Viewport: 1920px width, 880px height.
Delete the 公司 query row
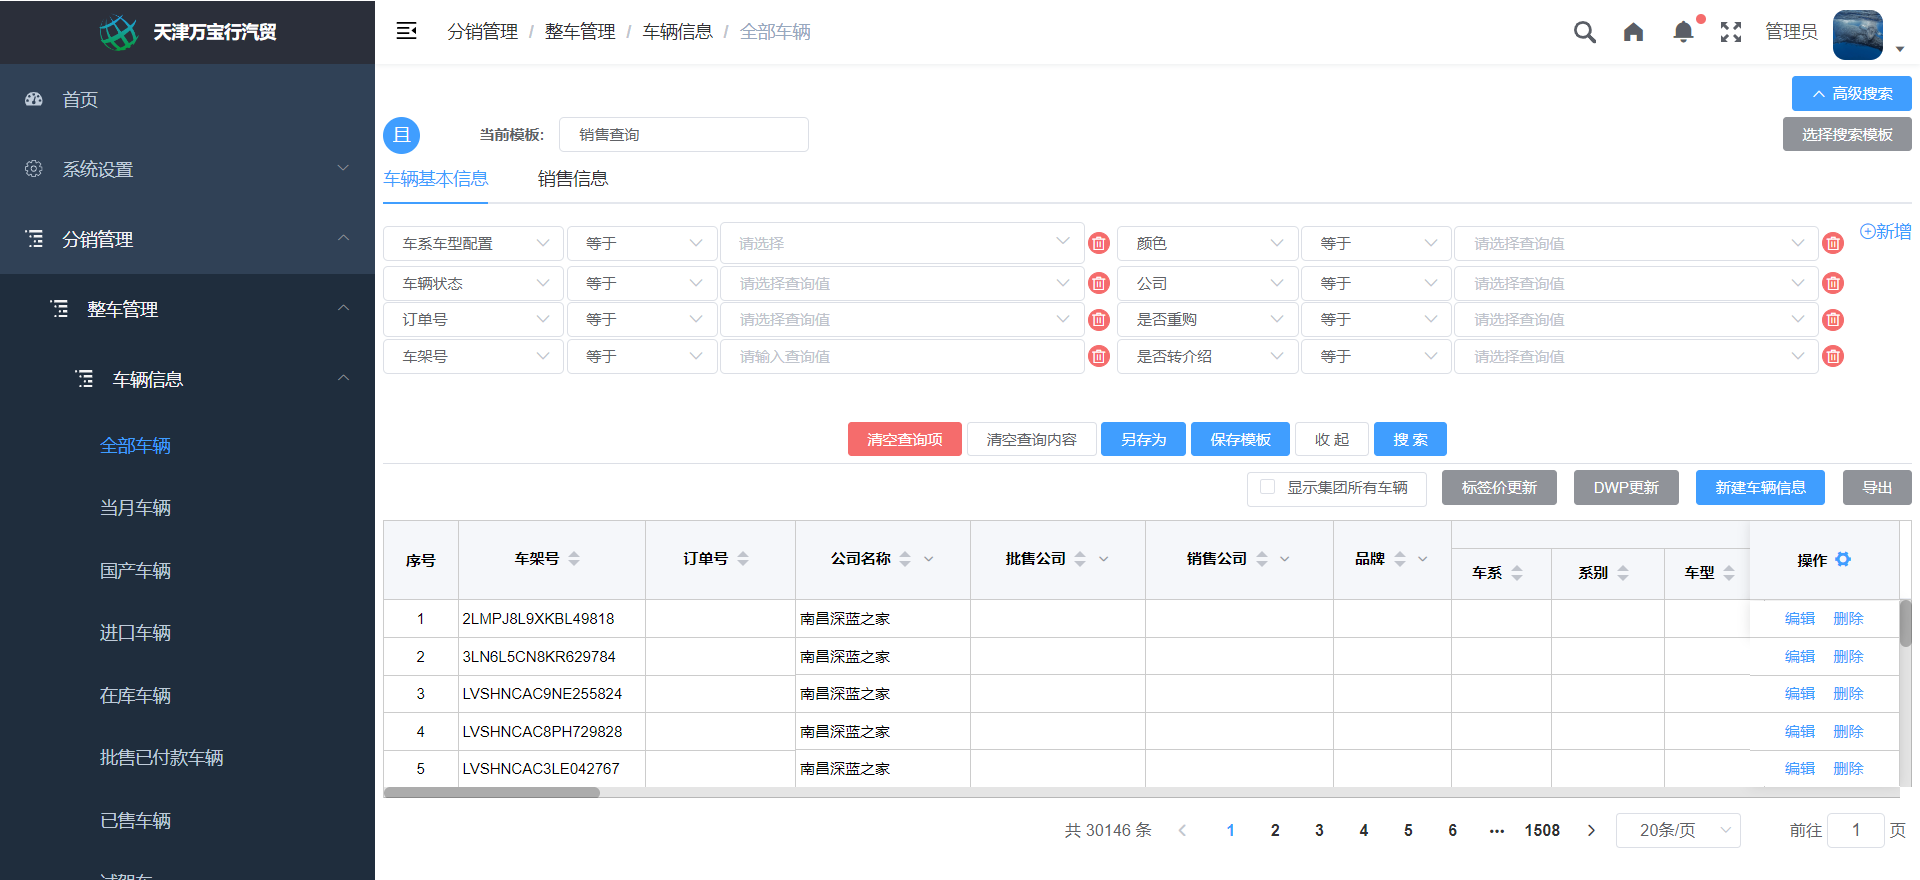1833,283
